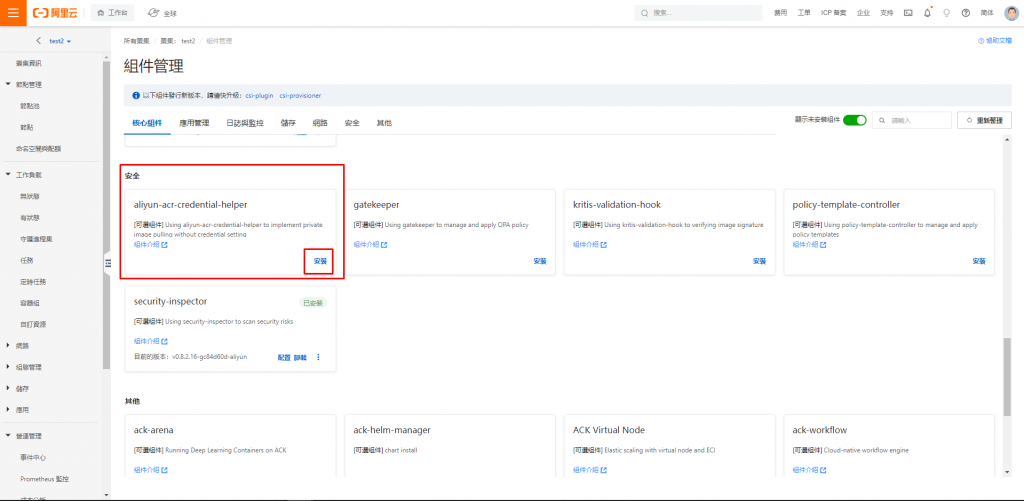Screen dimensions: 1024x501
Task: Collapse the sidebar using its handle
Action: 107,263
